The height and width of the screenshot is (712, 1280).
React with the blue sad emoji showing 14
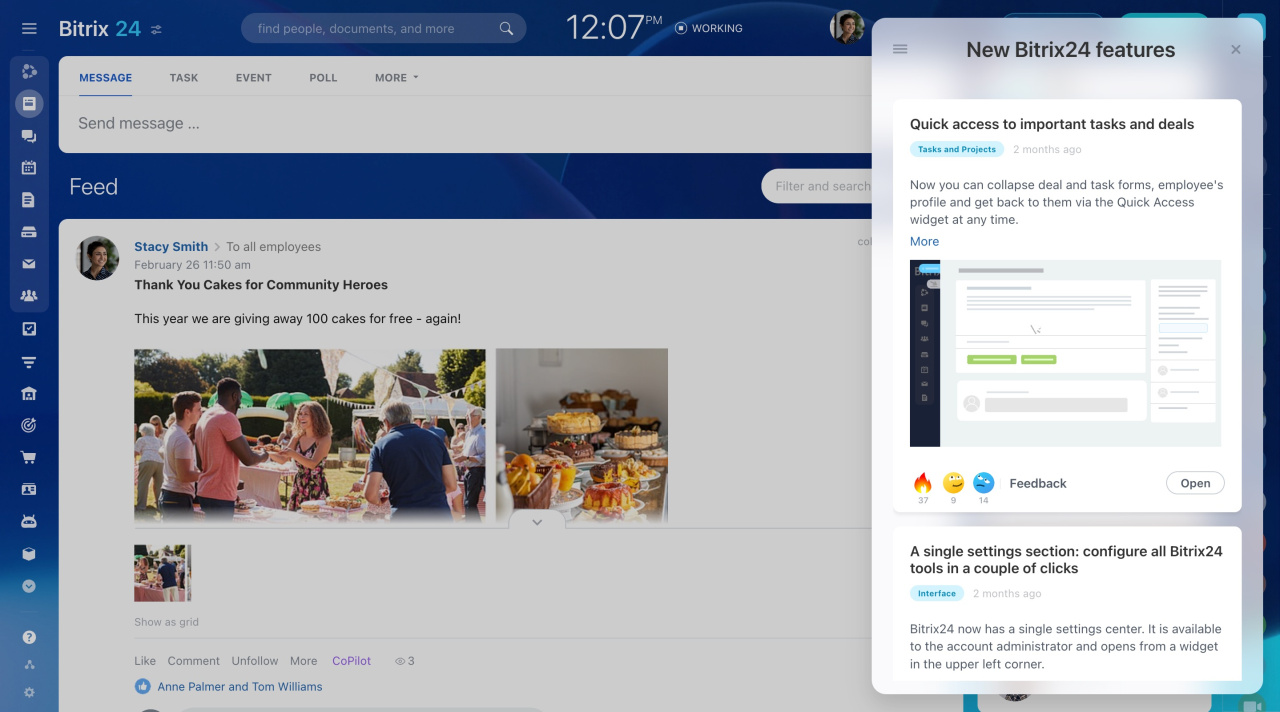click(983, 483)
